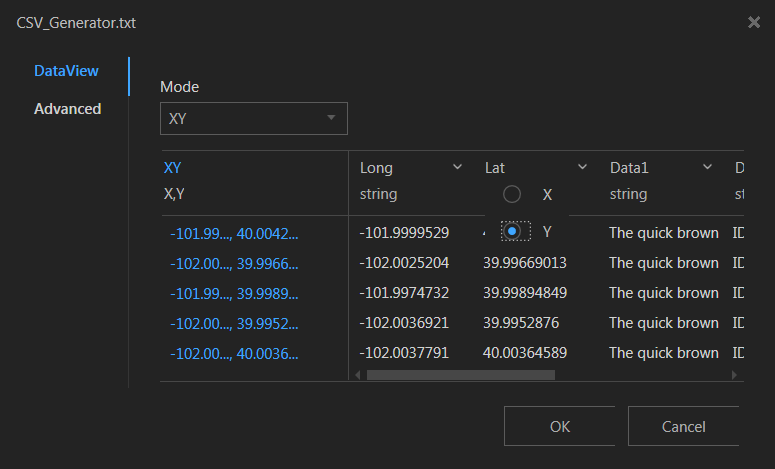775x469 pixels.
Task: Expand the Long column dropdown chevron
Action: point(458,167)
